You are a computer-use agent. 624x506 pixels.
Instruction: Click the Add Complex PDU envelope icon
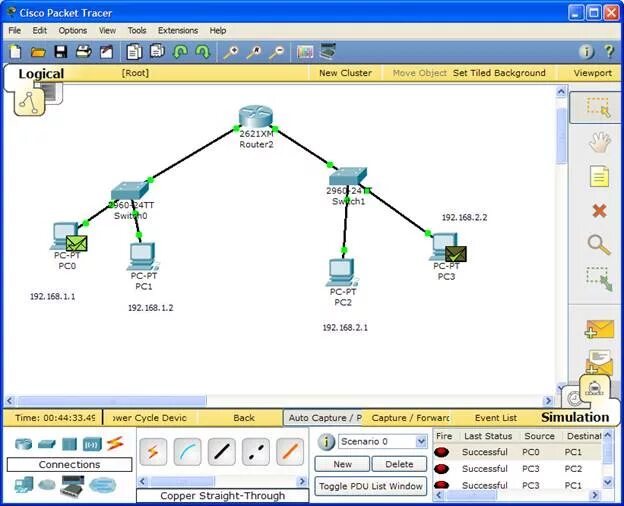point(598,362)
